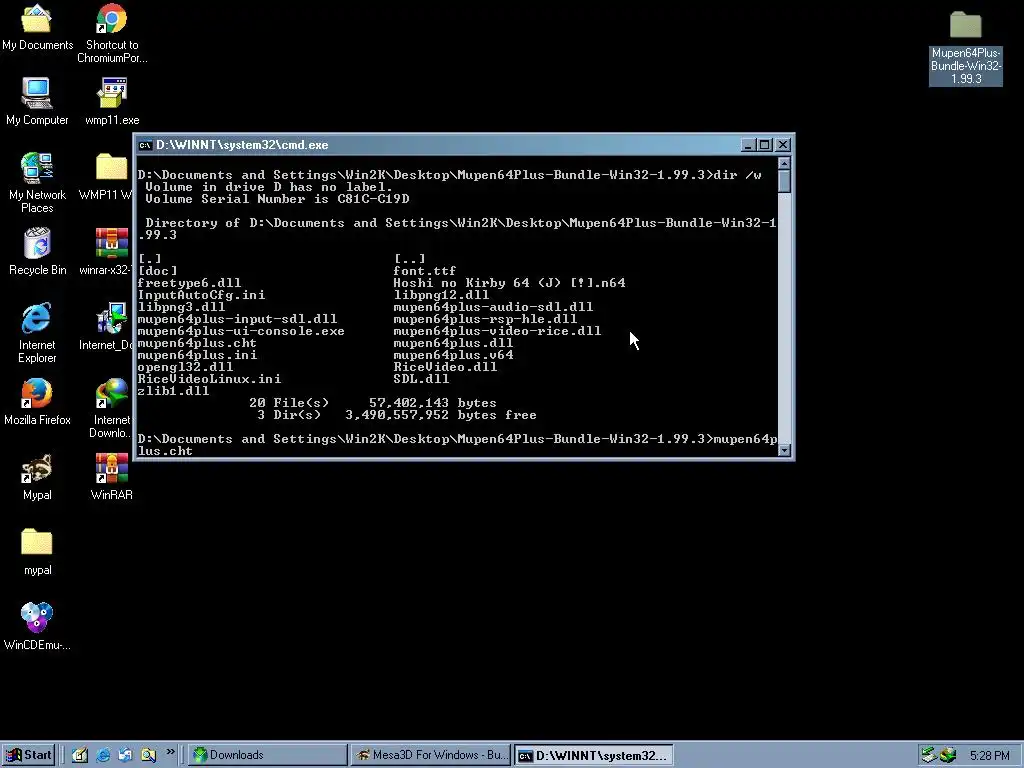Viewport: 1024px width, 768px height.
Task: Select the mypal folder icon
Action: tap(37, 552)
